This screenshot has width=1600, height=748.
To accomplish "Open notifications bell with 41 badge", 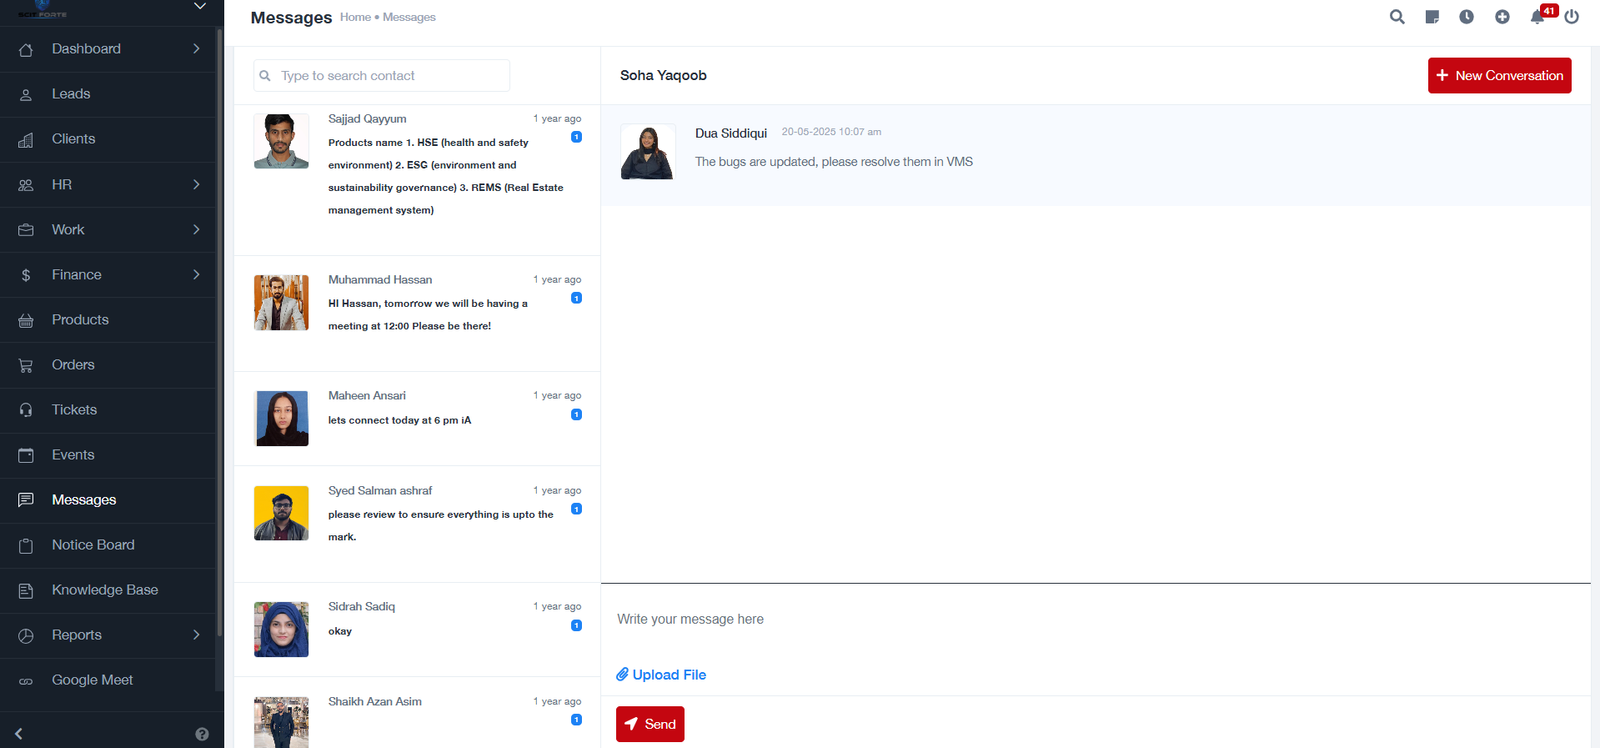I will pos(1538,17).
